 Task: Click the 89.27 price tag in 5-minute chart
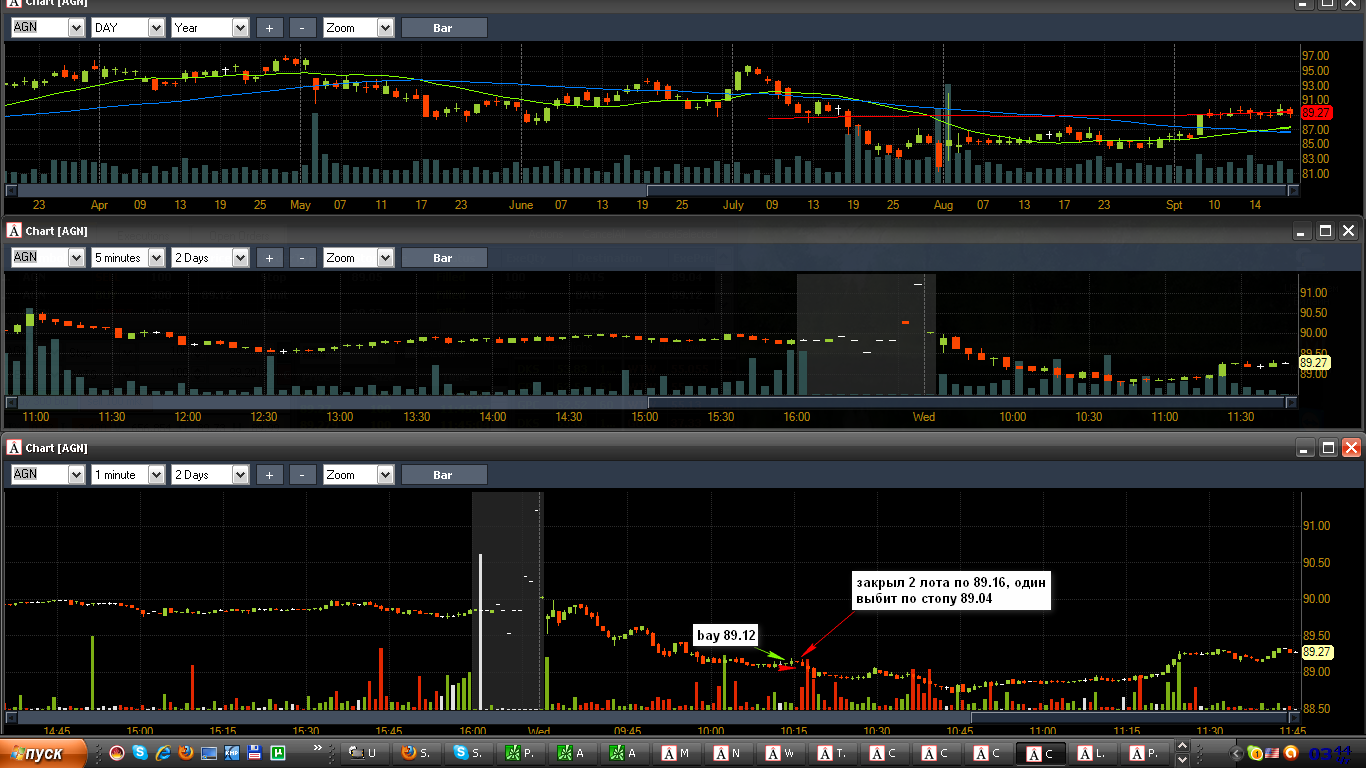[1314, 362]
